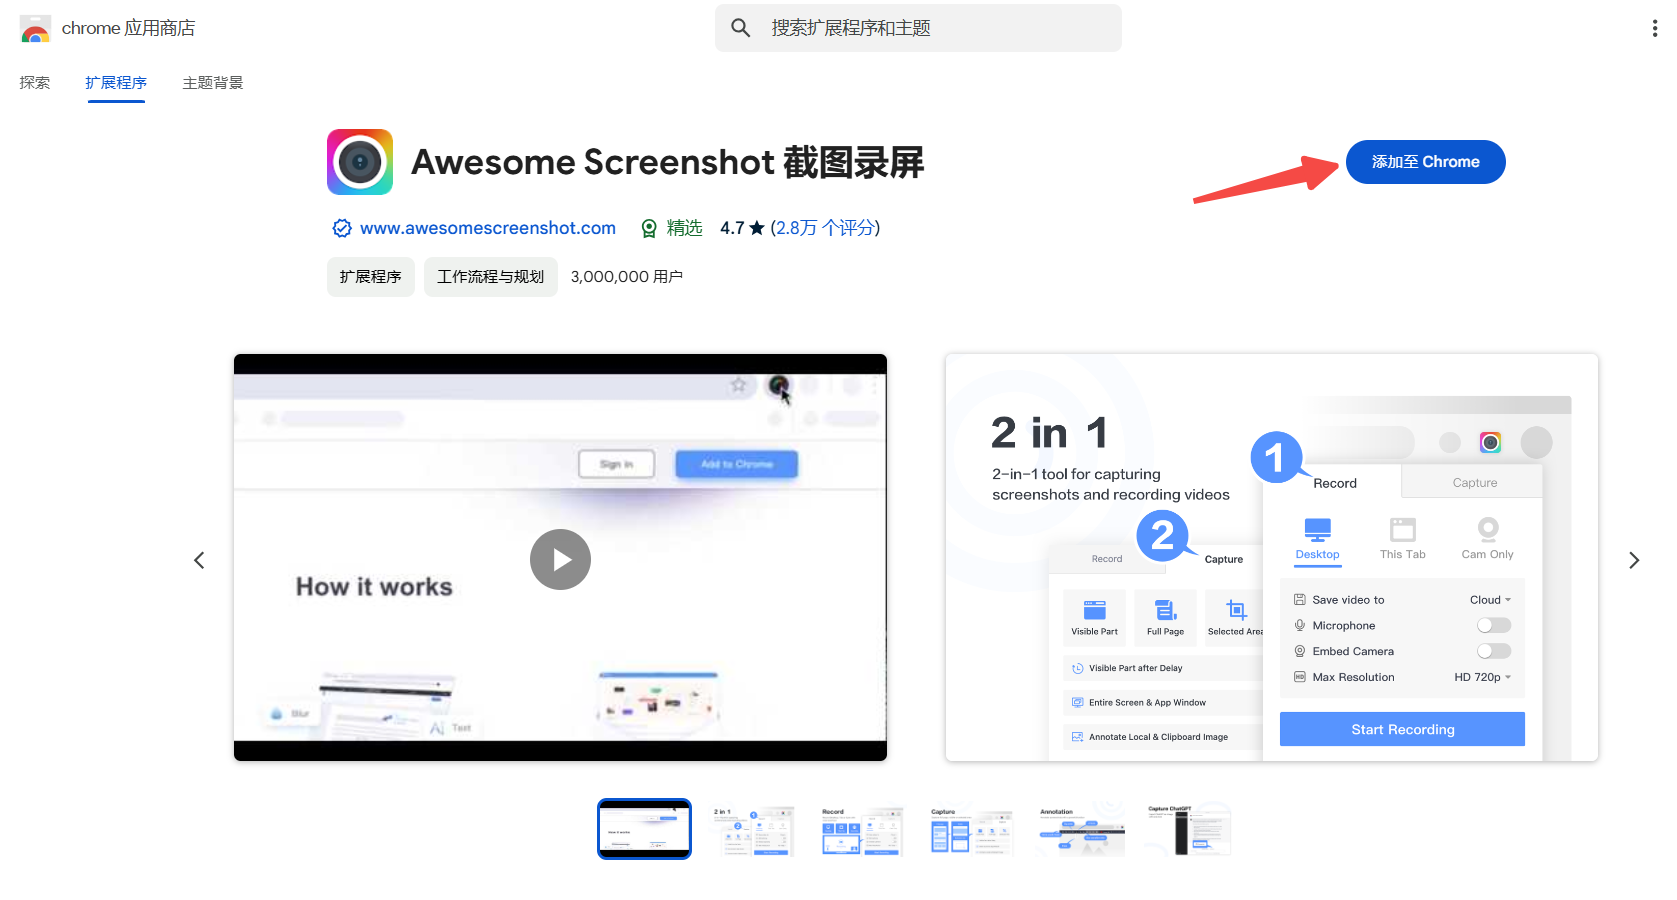Click Start Recording in the slide's mock popup

click(x=1402, y=729)
